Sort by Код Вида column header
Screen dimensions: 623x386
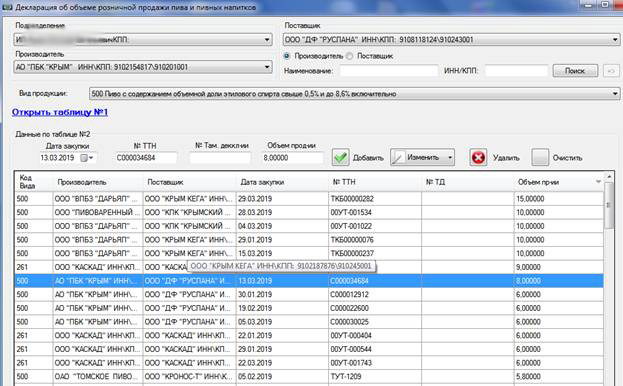click(33, 182)
